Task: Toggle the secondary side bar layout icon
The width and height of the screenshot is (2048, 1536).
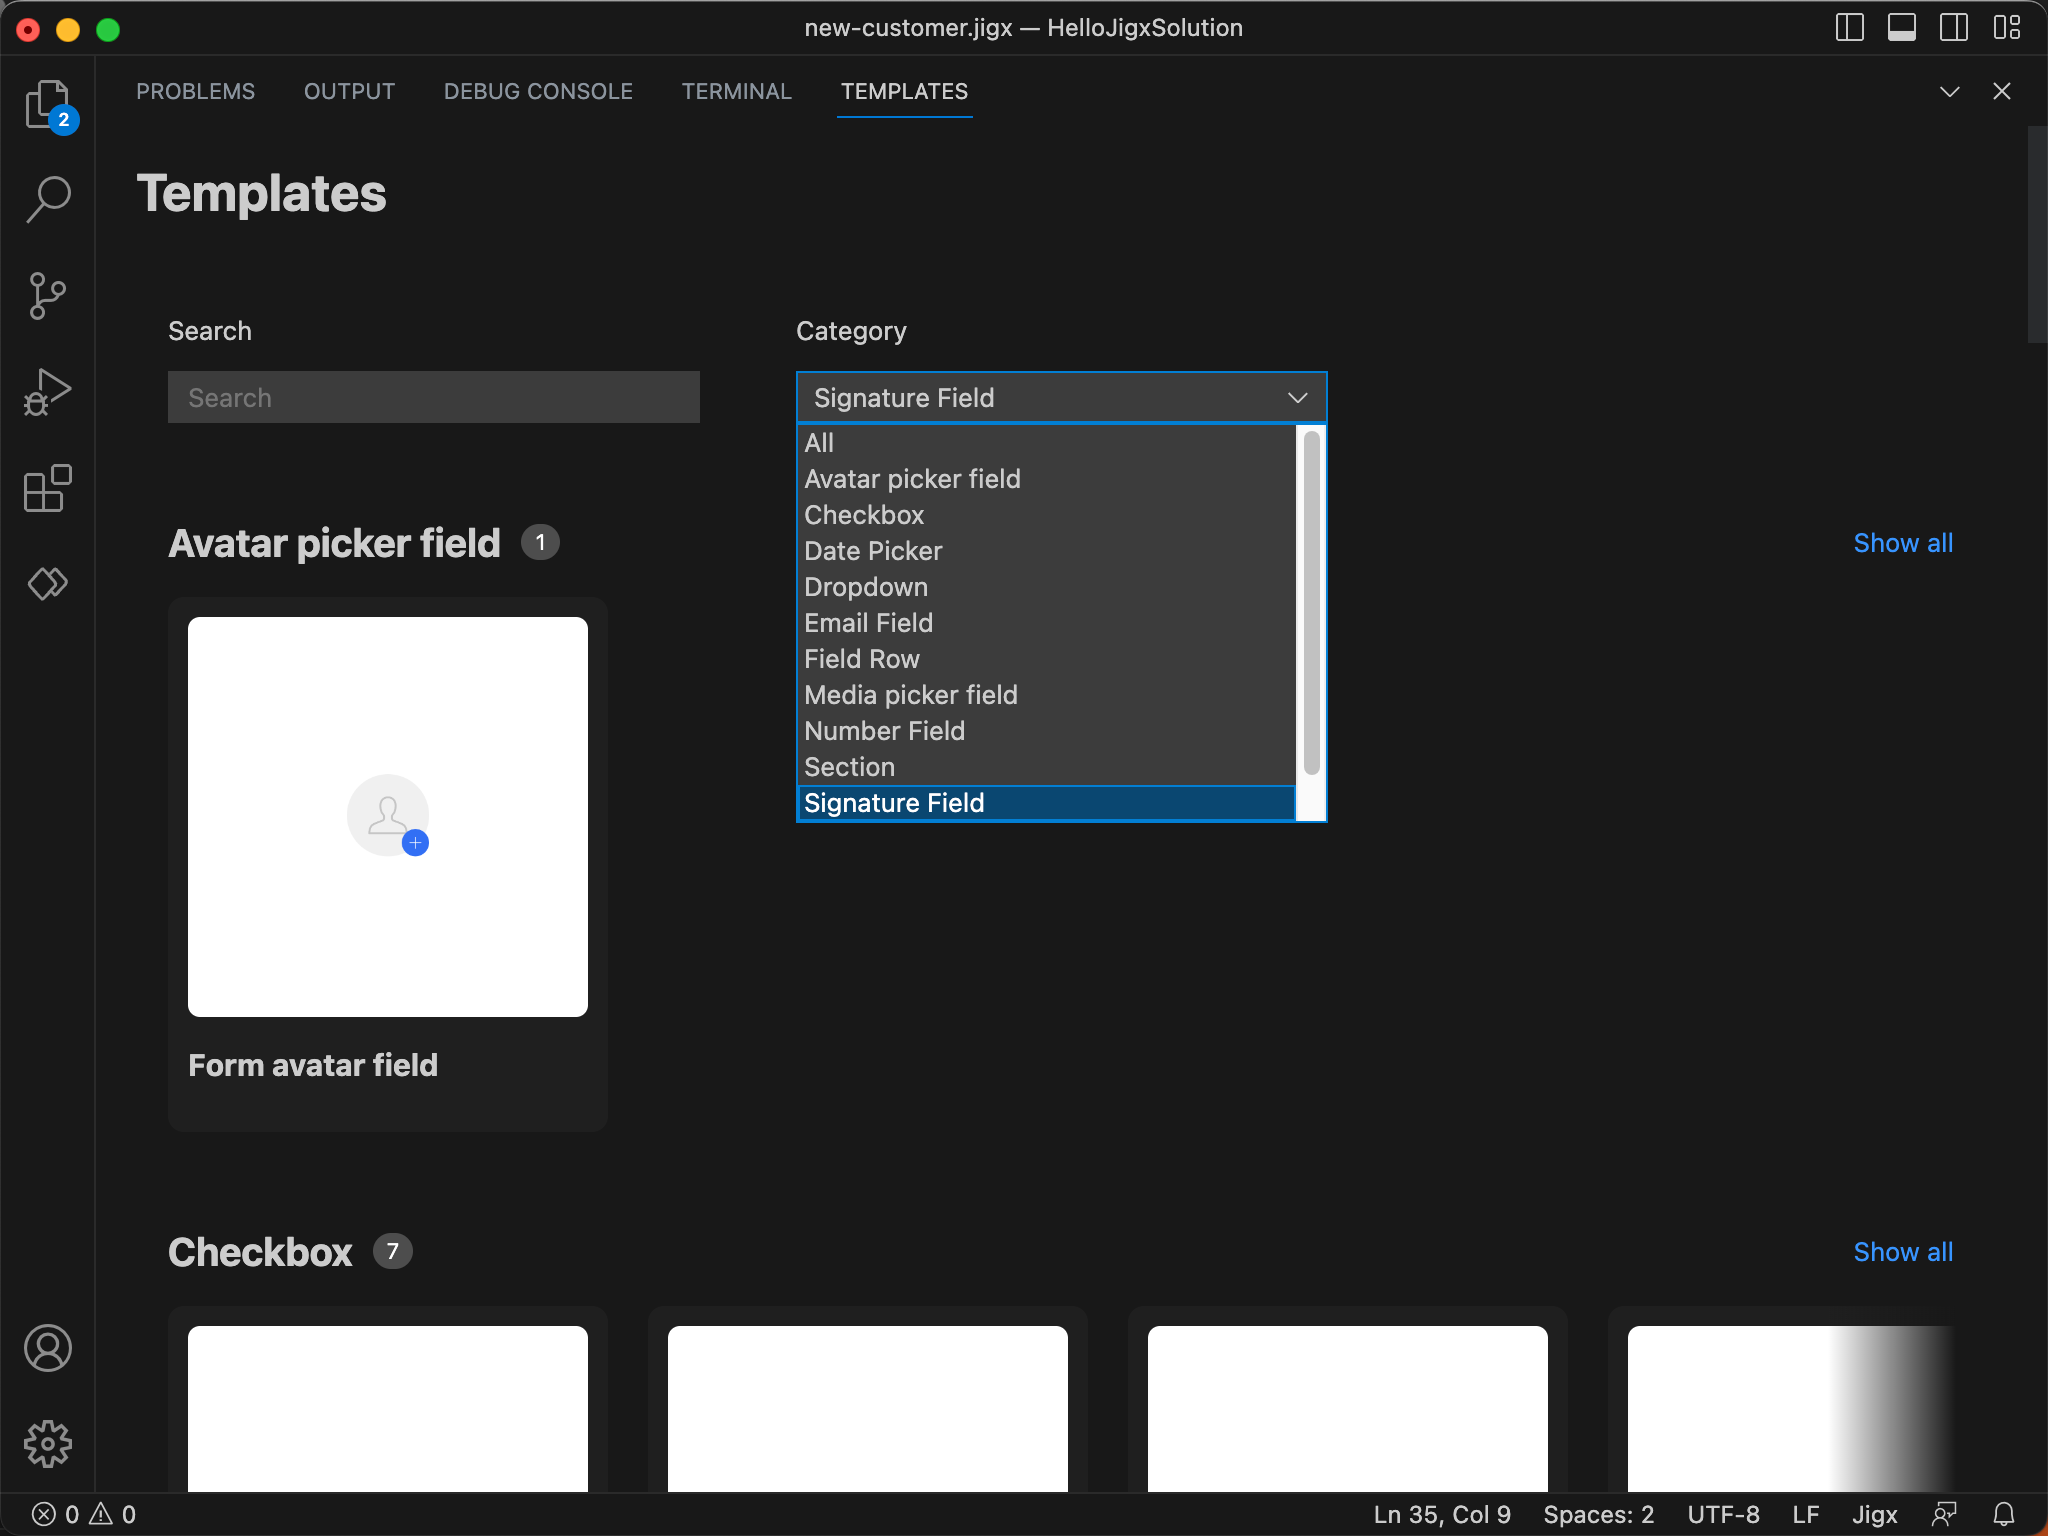Action: 1954,28
